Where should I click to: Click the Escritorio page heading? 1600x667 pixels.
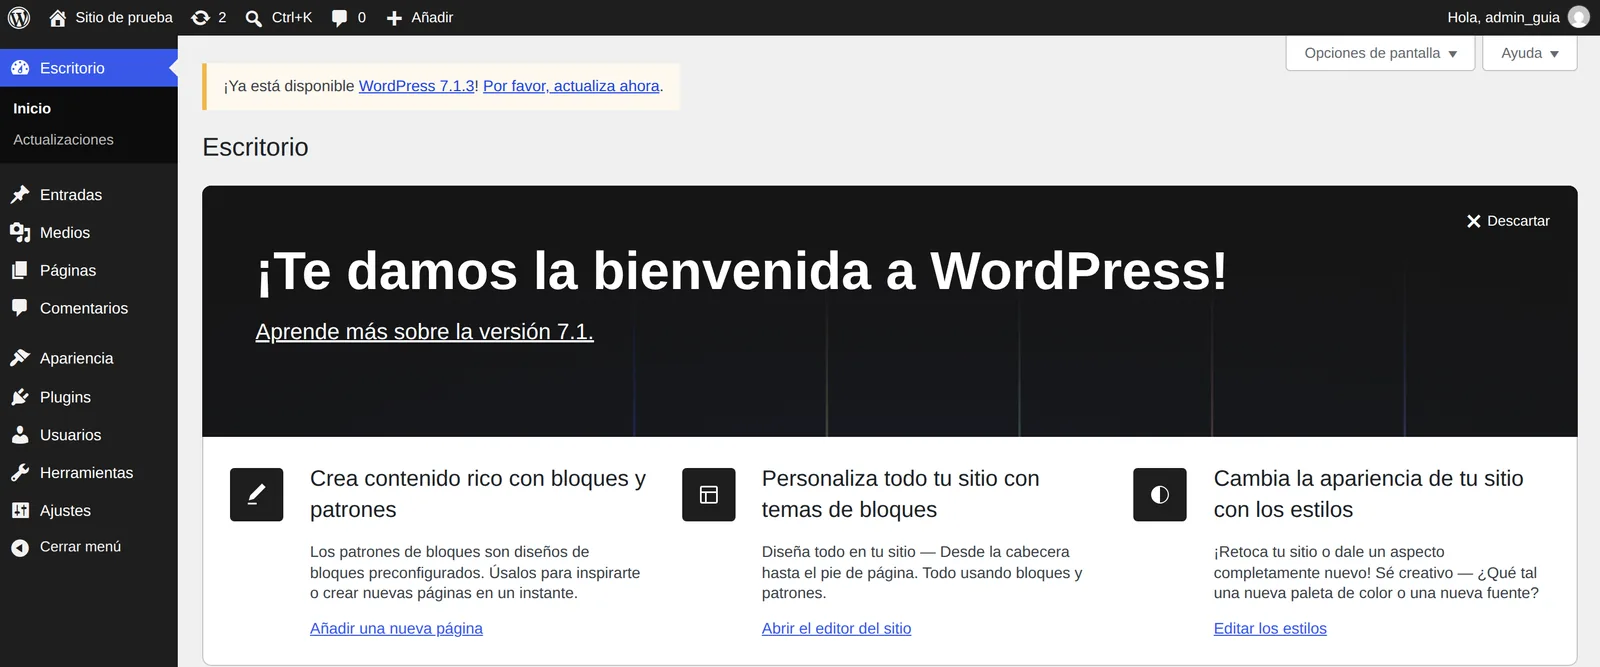pyautogui.click(x=255, y=147)
